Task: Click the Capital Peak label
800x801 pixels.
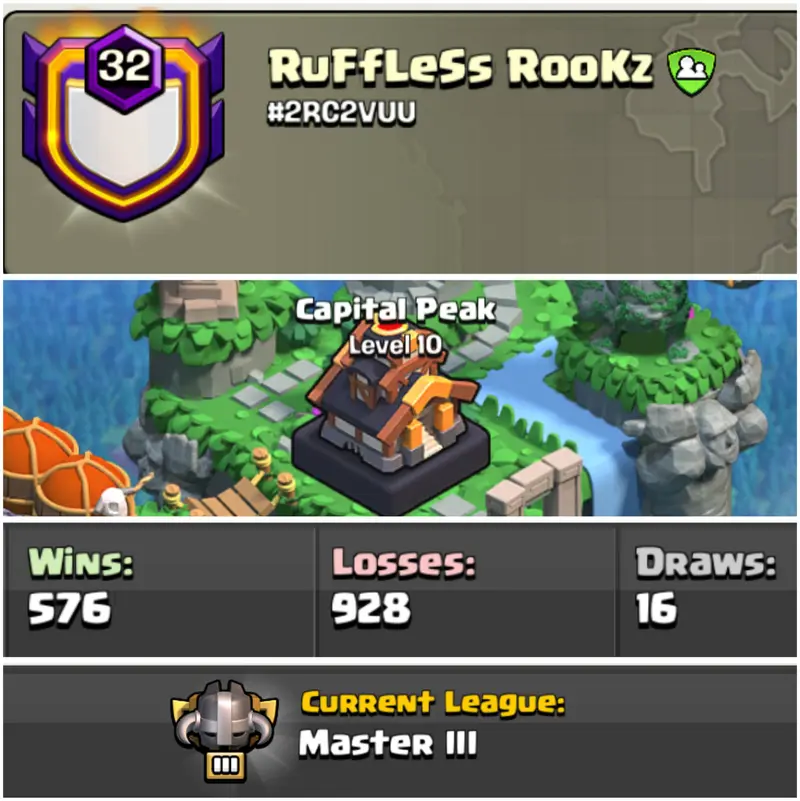Action: click(x=396, y=310)
